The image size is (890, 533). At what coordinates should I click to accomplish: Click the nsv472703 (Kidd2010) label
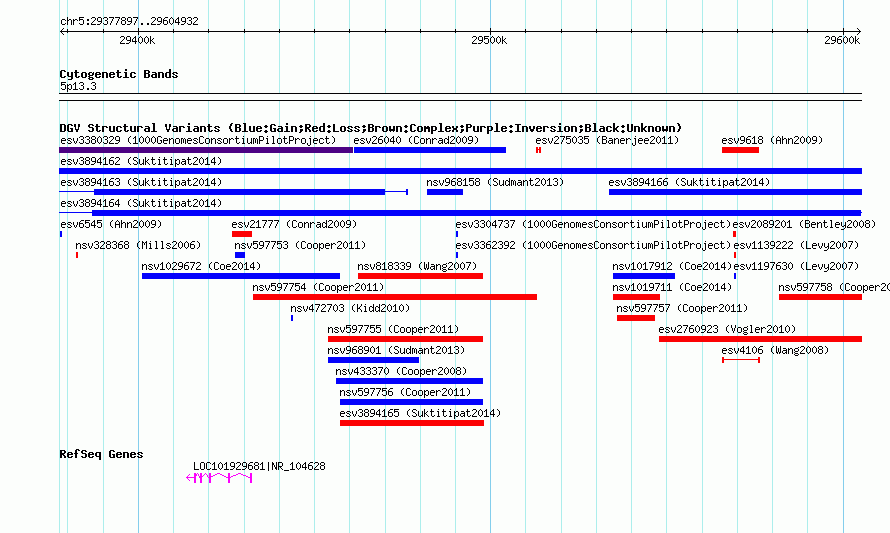point(350,308)
